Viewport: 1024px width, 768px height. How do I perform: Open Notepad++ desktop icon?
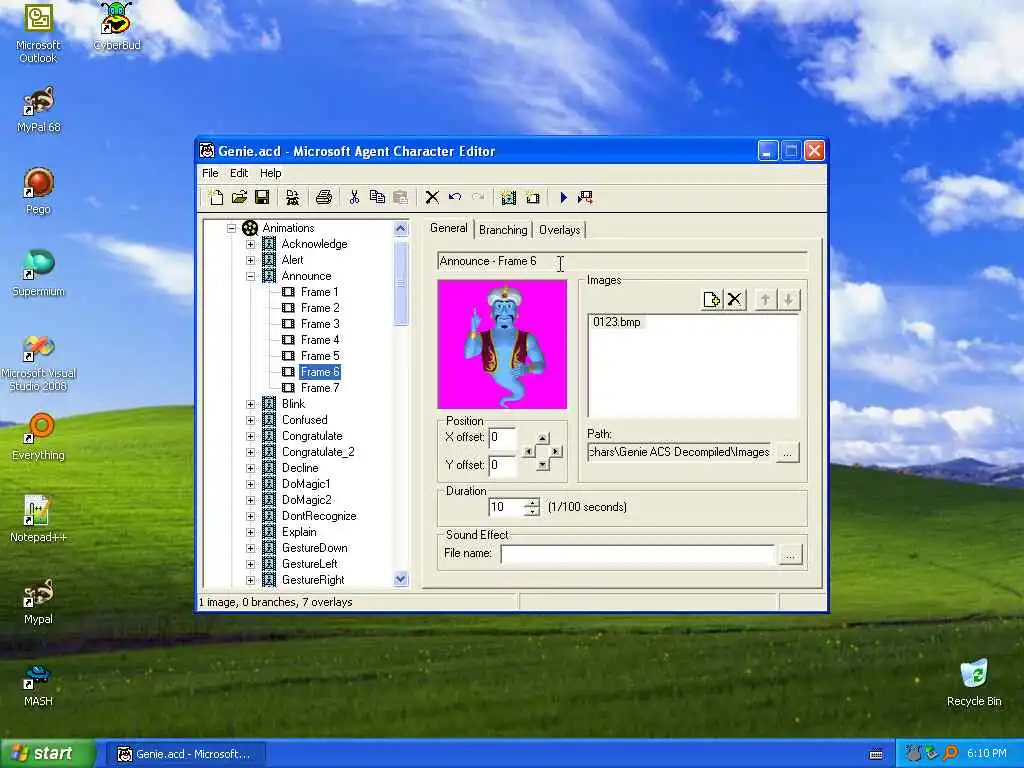tap(38, 519)
